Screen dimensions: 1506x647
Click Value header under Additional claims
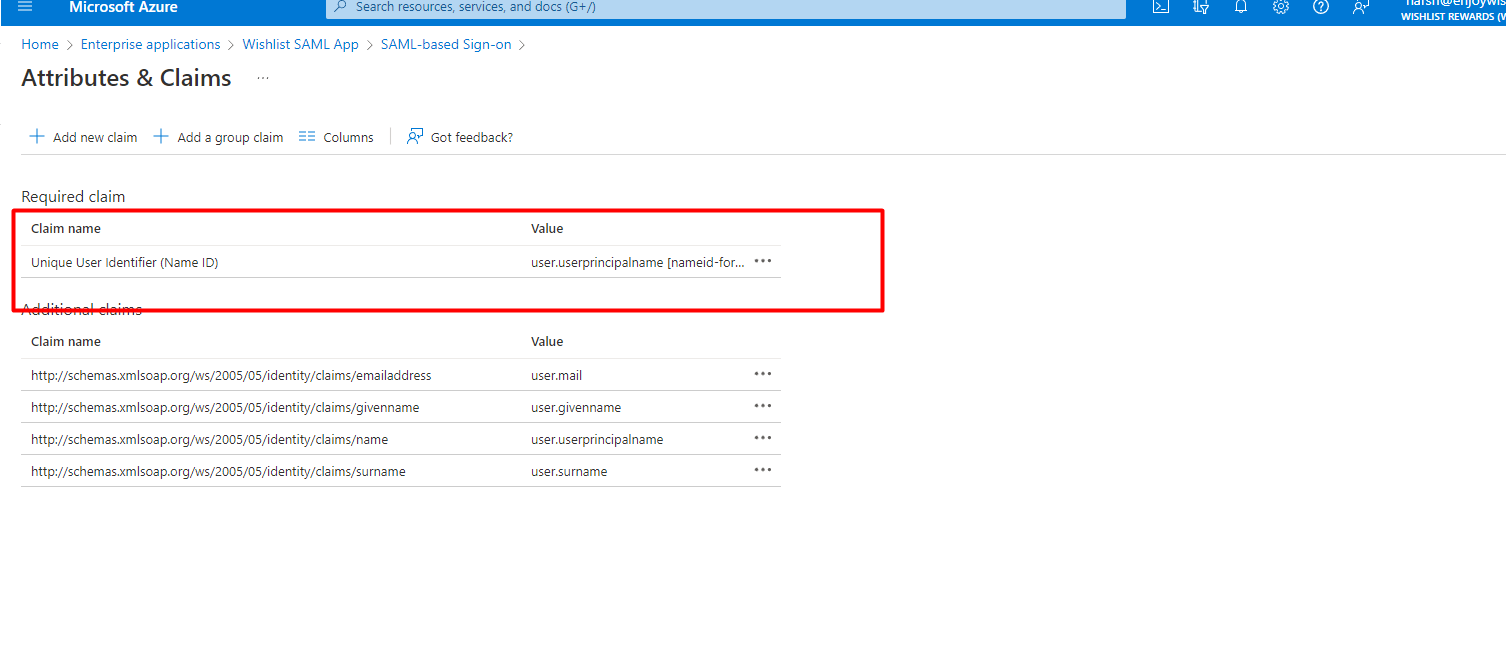[547, 342]
